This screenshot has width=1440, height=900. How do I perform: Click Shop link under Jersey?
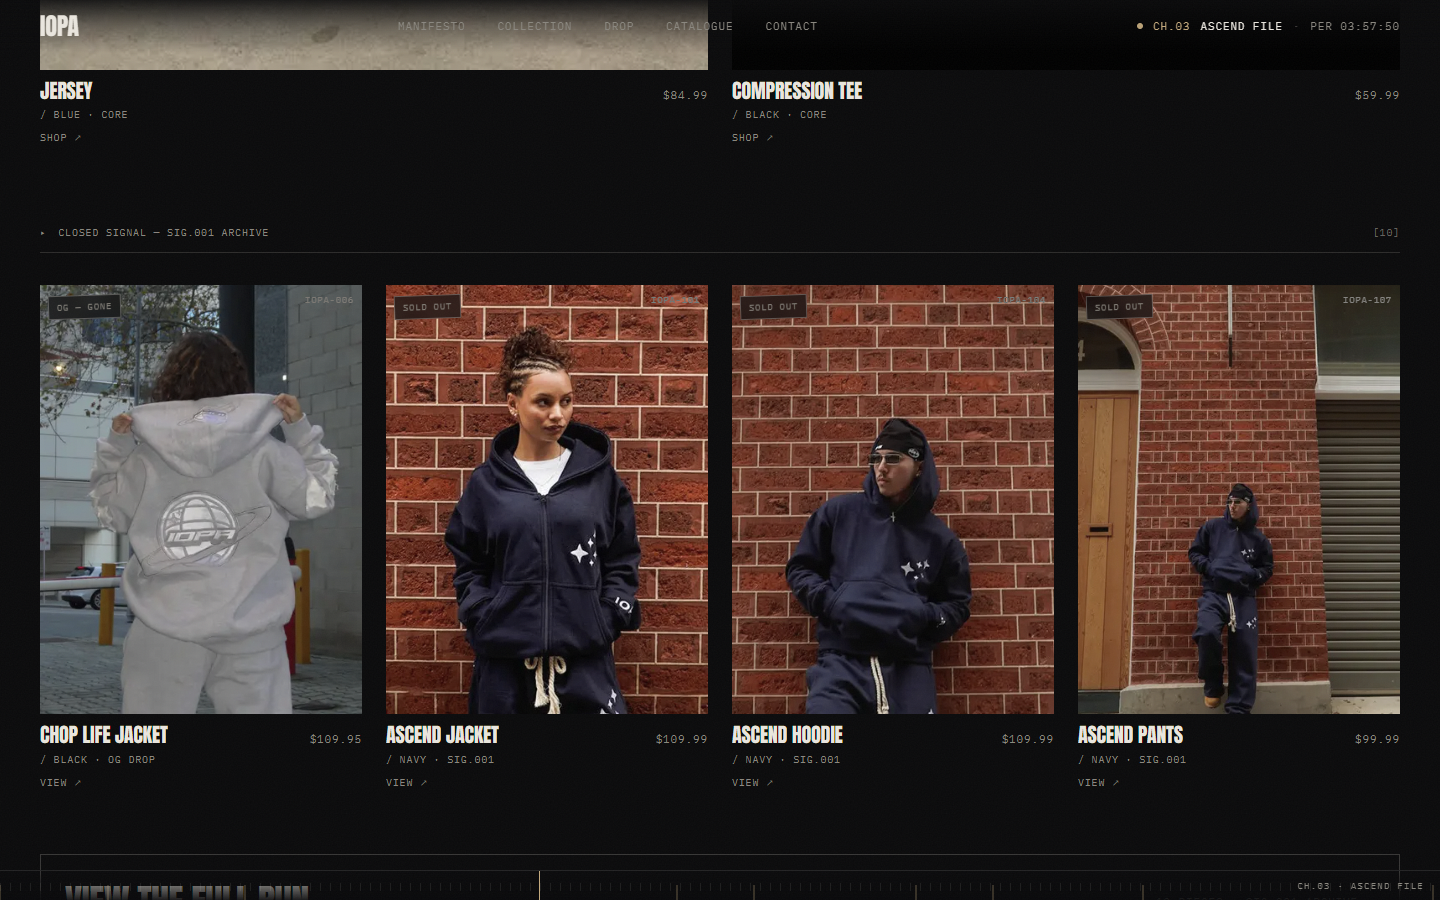click(x=60, y=138)
